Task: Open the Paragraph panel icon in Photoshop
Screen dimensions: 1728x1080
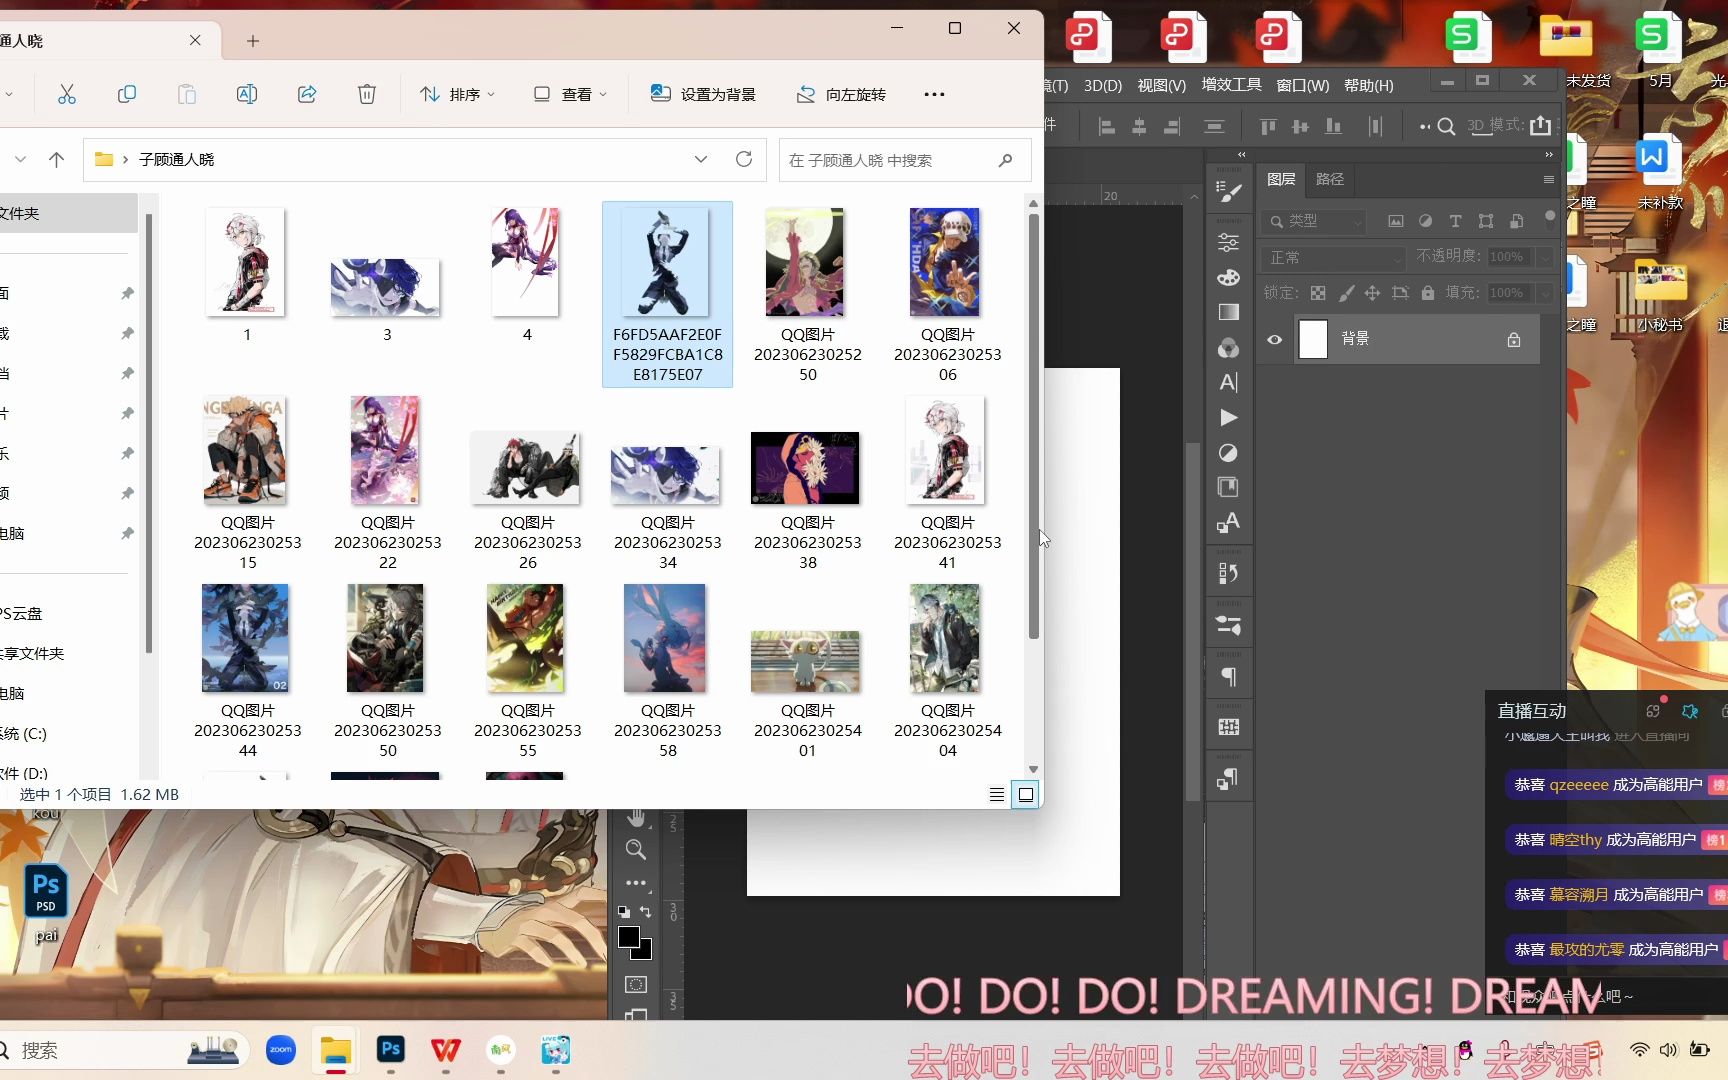Action: click(1229, 677)
